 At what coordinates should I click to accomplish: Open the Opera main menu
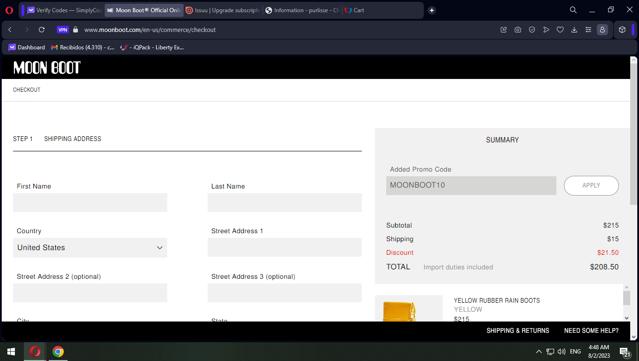9,10
